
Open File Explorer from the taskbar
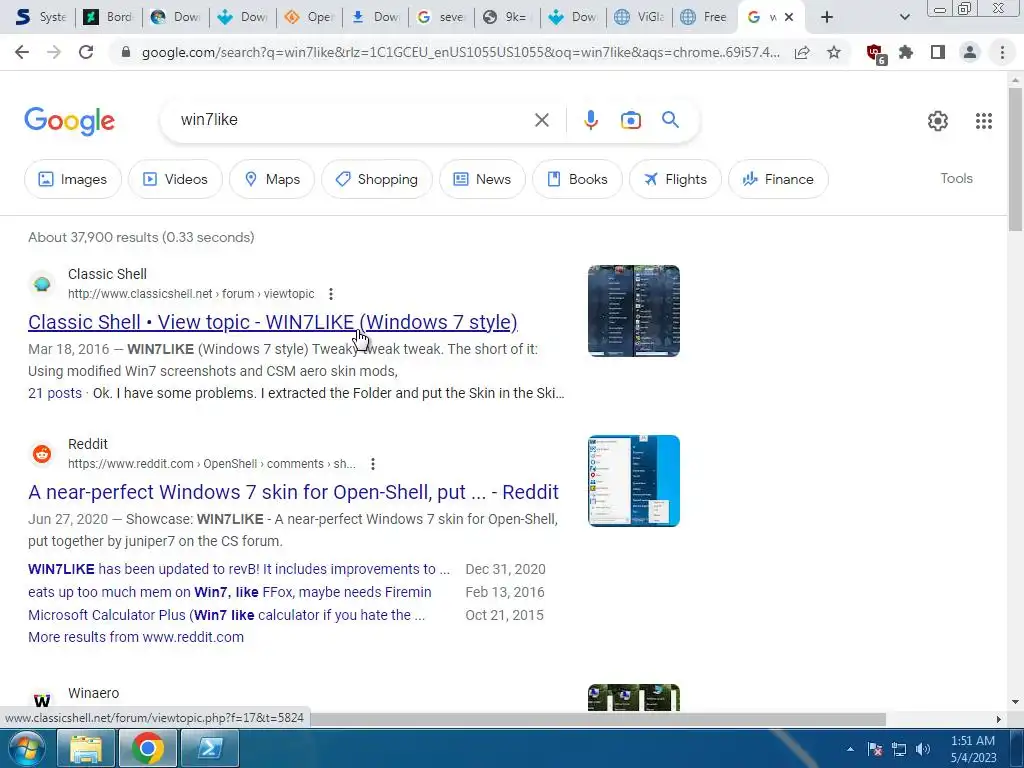pos(86,748)
